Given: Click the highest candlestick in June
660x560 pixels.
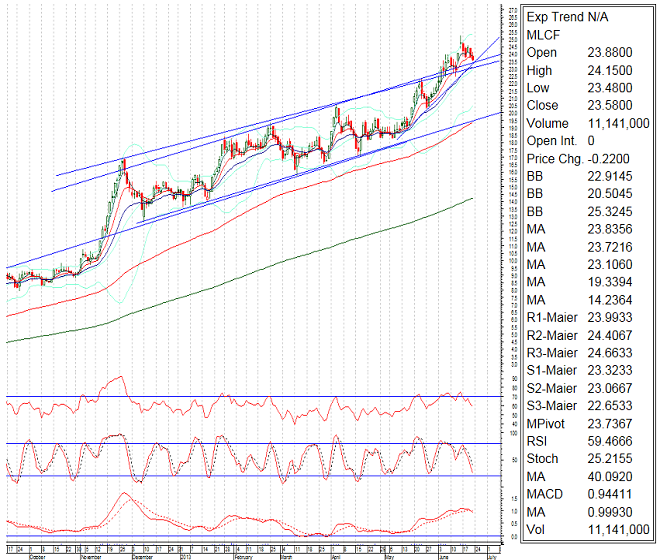Looking at the screenshot, I should click(461, 42).
